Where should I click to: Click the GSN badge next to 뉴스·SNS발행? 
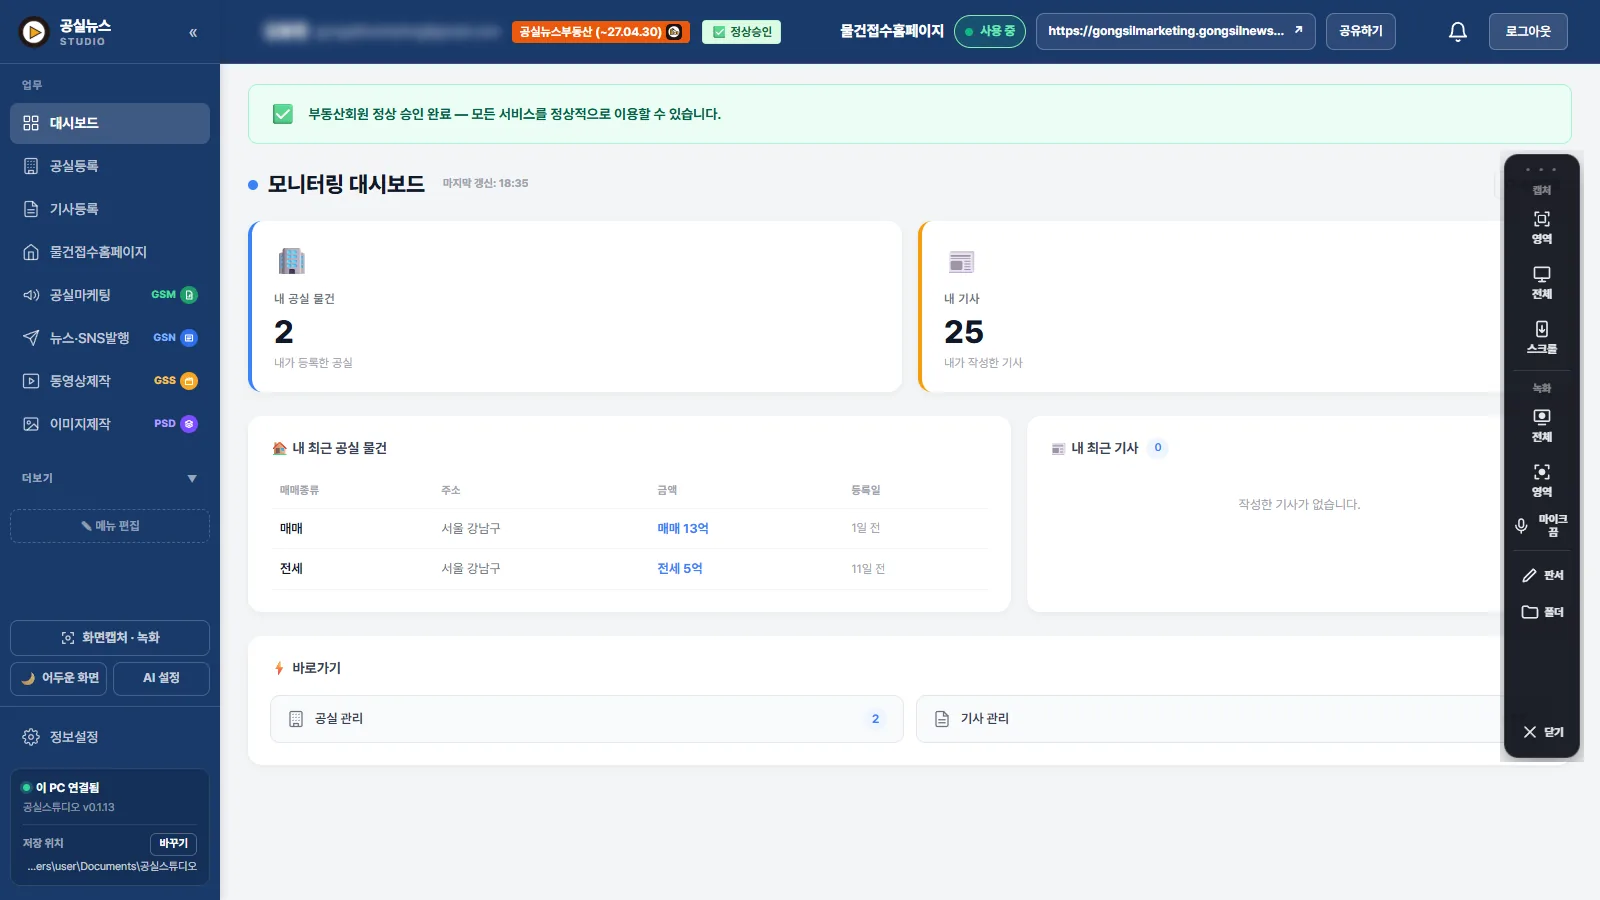[x=175, y=338]
